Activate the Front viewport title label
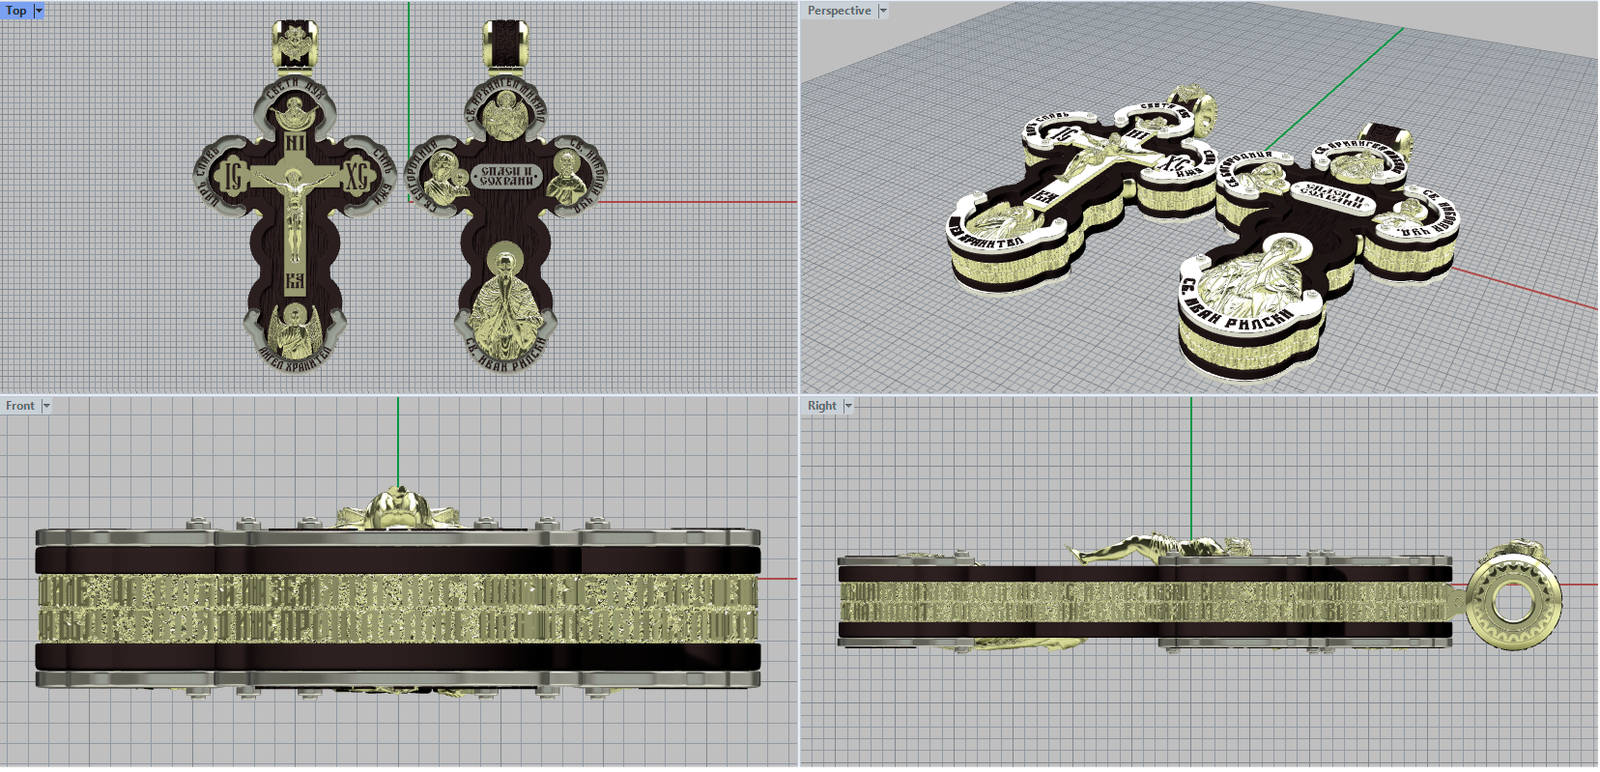1600x772 pixels. 20,405
